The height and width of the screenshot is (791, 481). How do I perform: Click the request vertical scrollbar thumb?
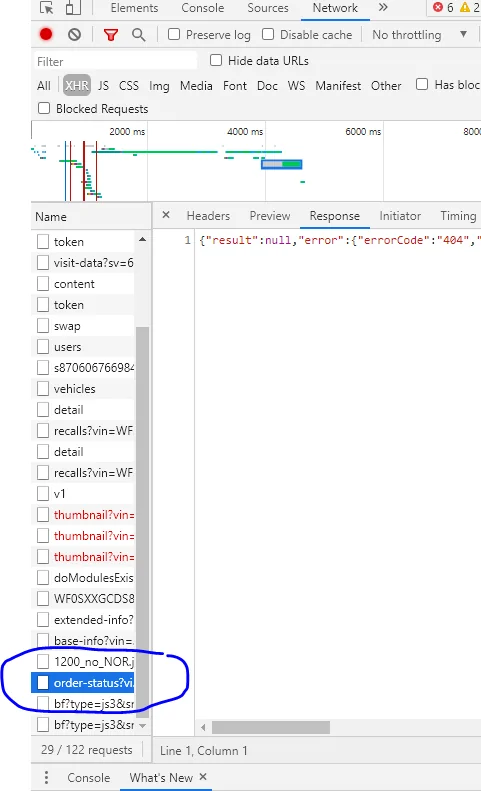pos(142,521)
